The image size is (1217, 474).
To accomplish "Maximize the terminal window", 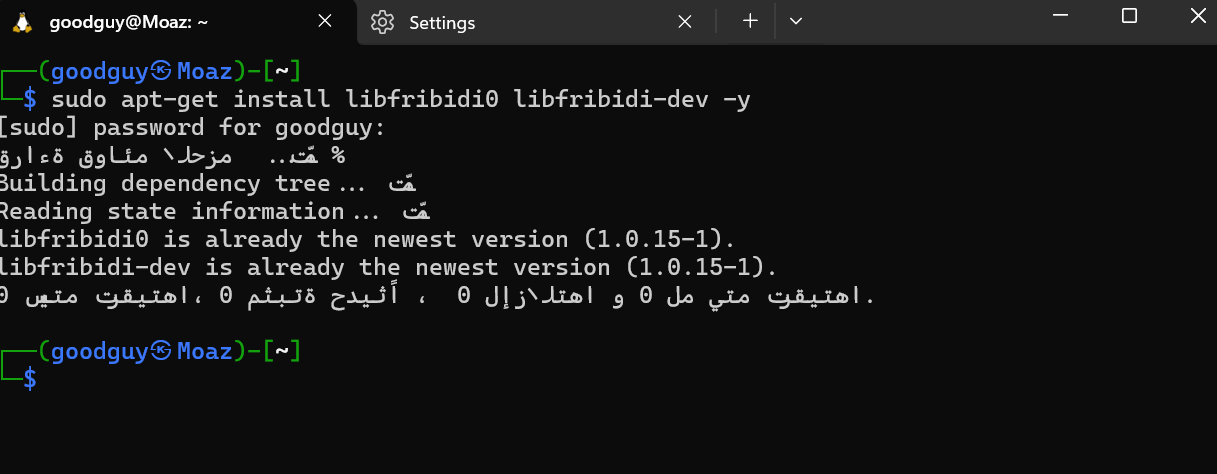I will pos(1129,16).
